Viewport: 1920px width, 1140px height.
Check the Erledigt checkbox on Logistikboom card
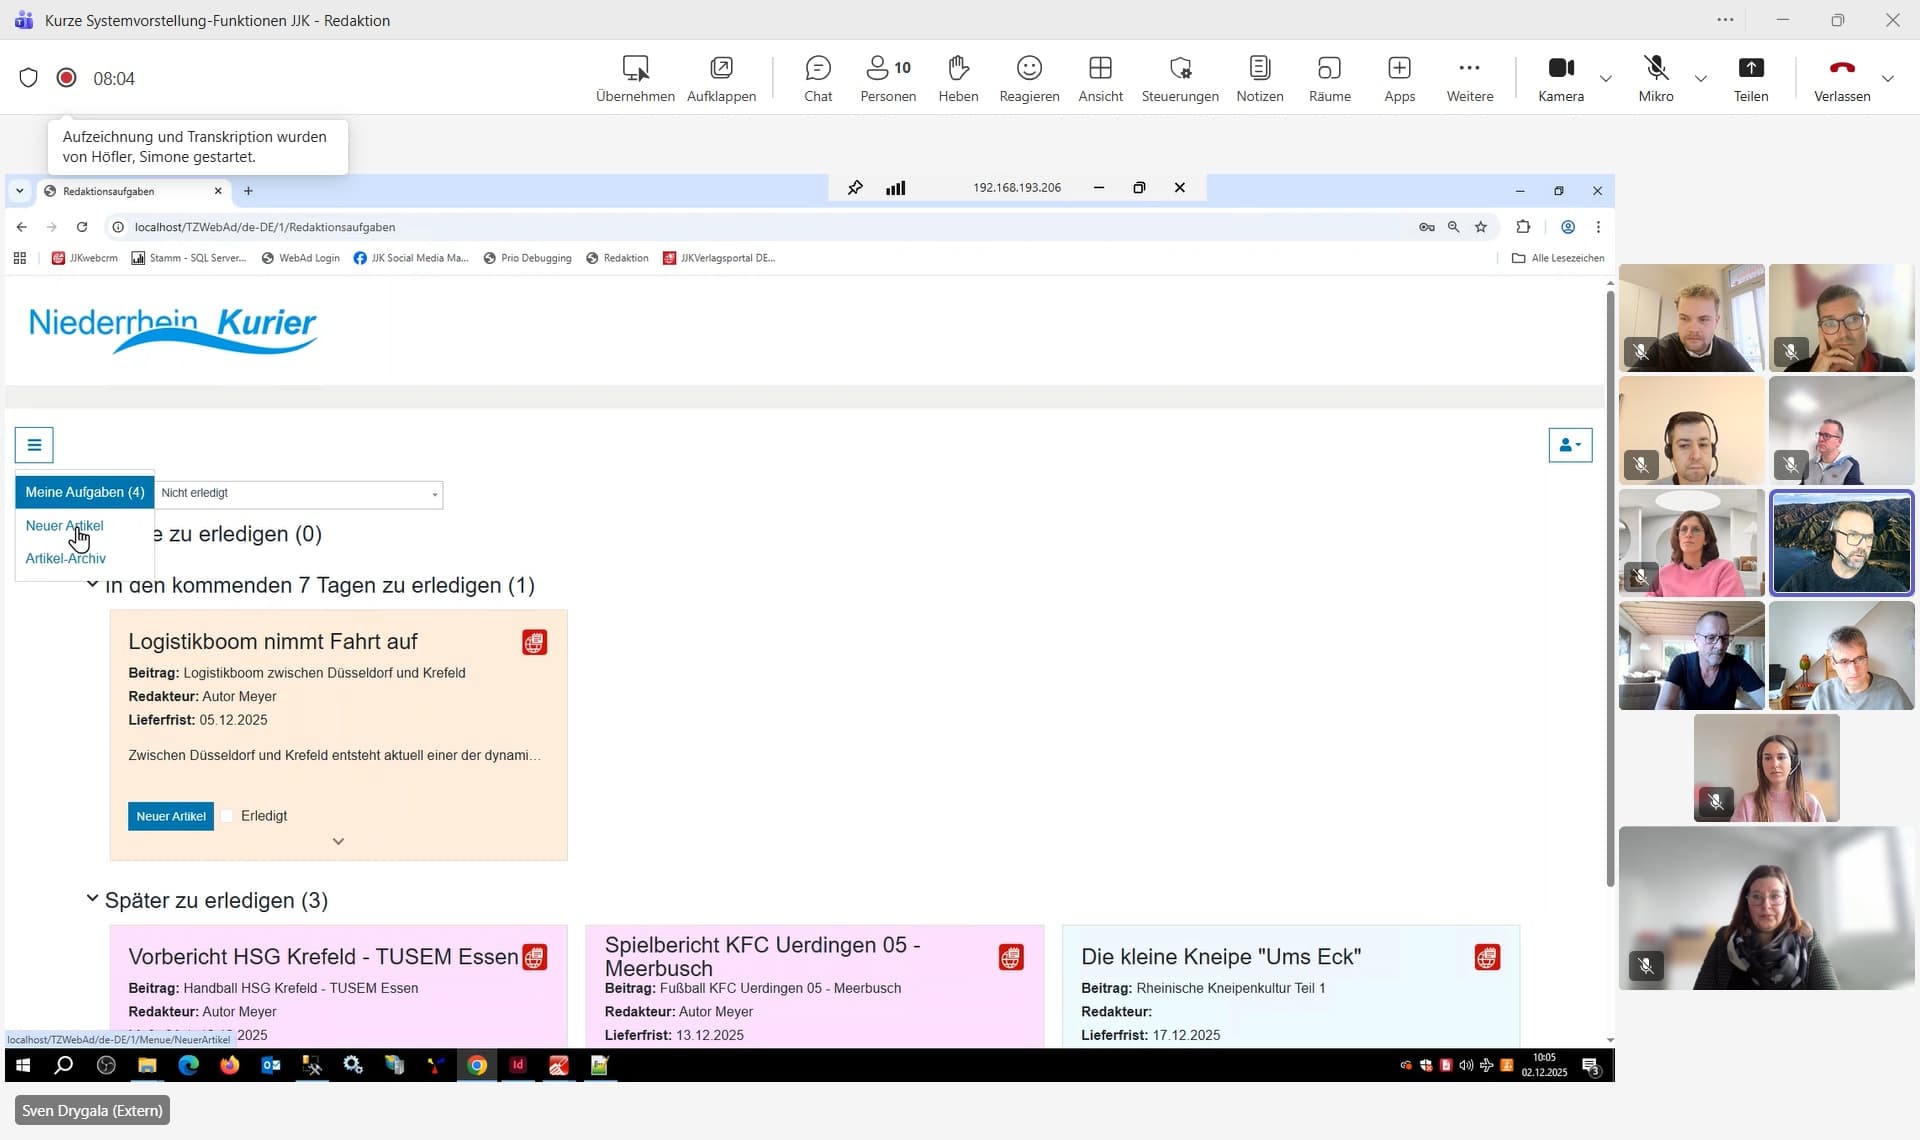coord(227,816)
